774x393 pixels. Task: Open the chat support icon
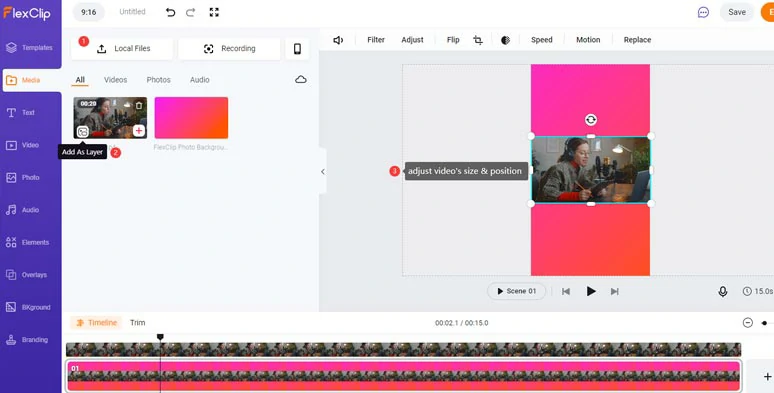coord(703,12)
